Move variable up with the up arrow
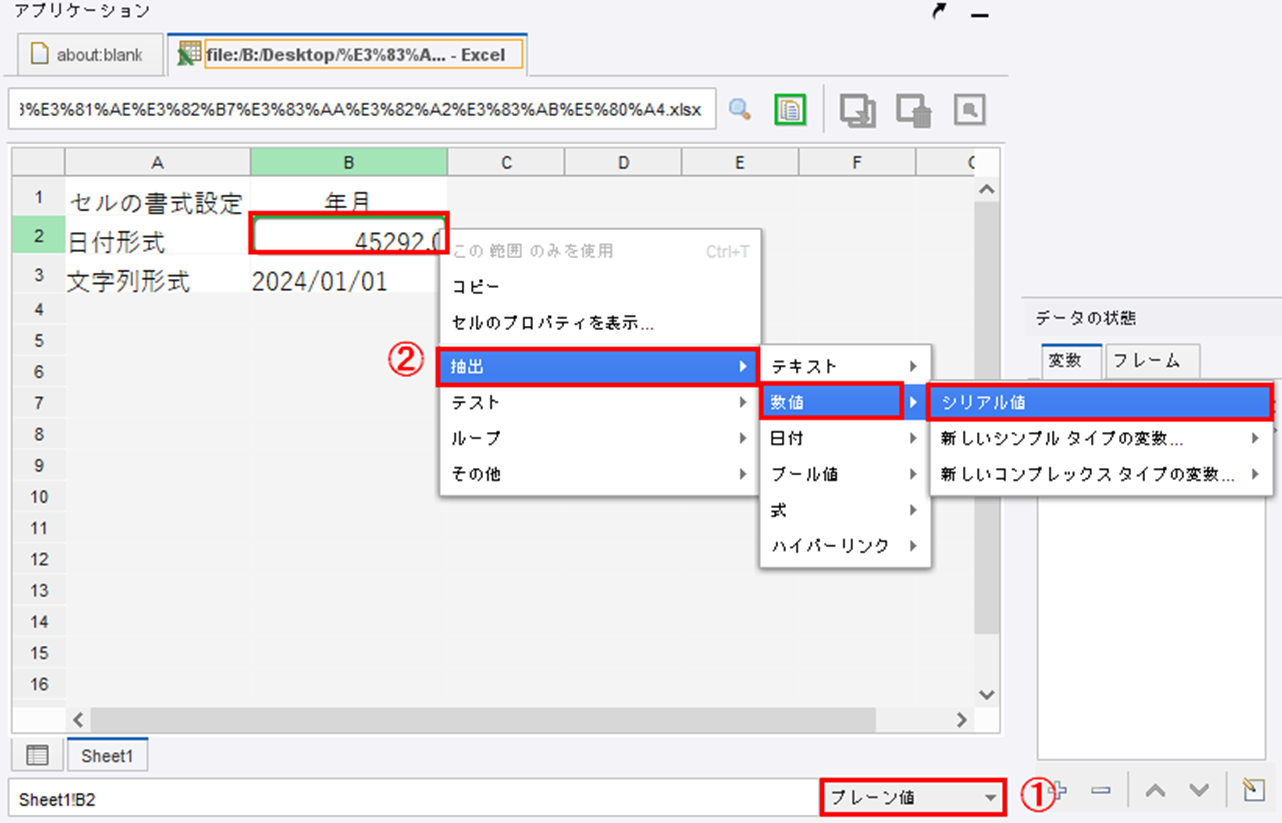 click(x=1155, y=791)
